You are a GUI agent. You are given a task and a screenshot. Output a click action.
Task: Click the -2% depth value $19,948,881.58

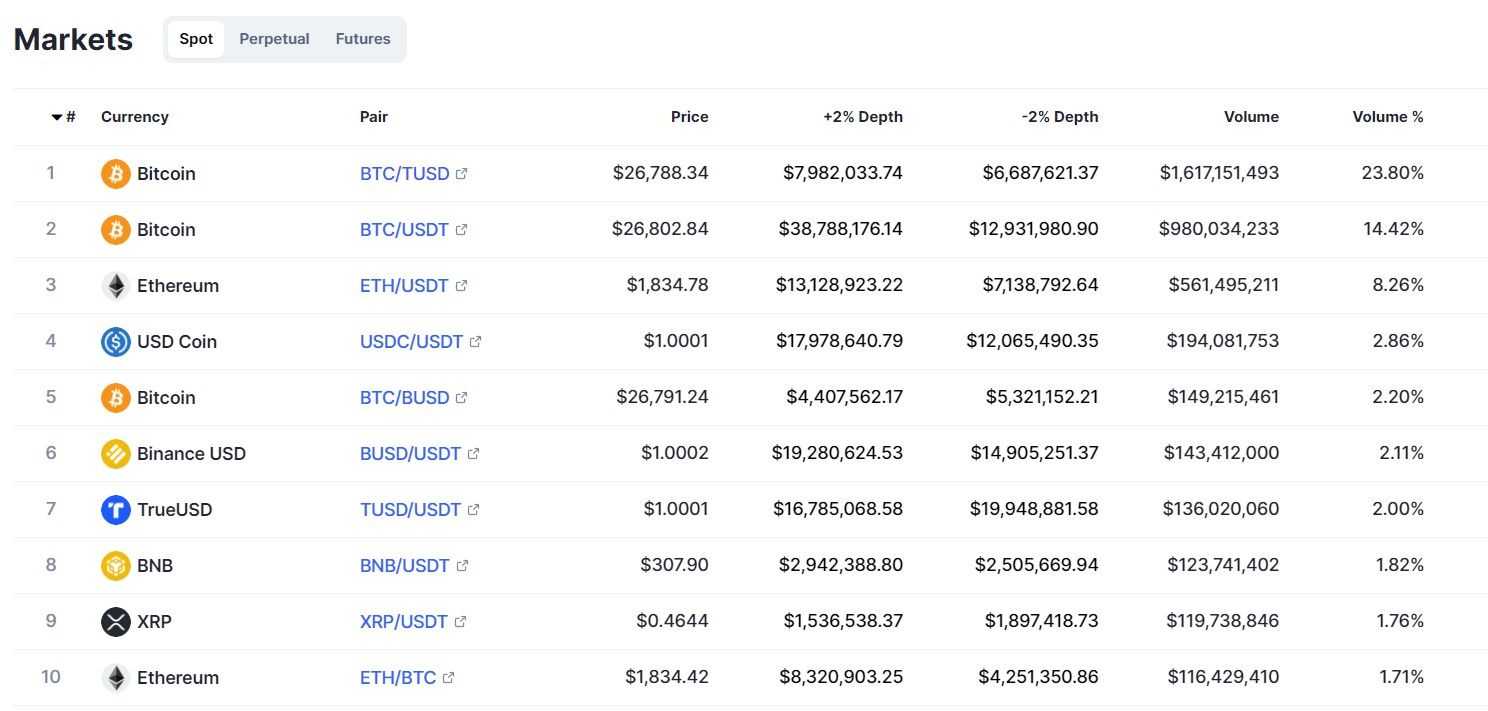[x=1034, y=509]
